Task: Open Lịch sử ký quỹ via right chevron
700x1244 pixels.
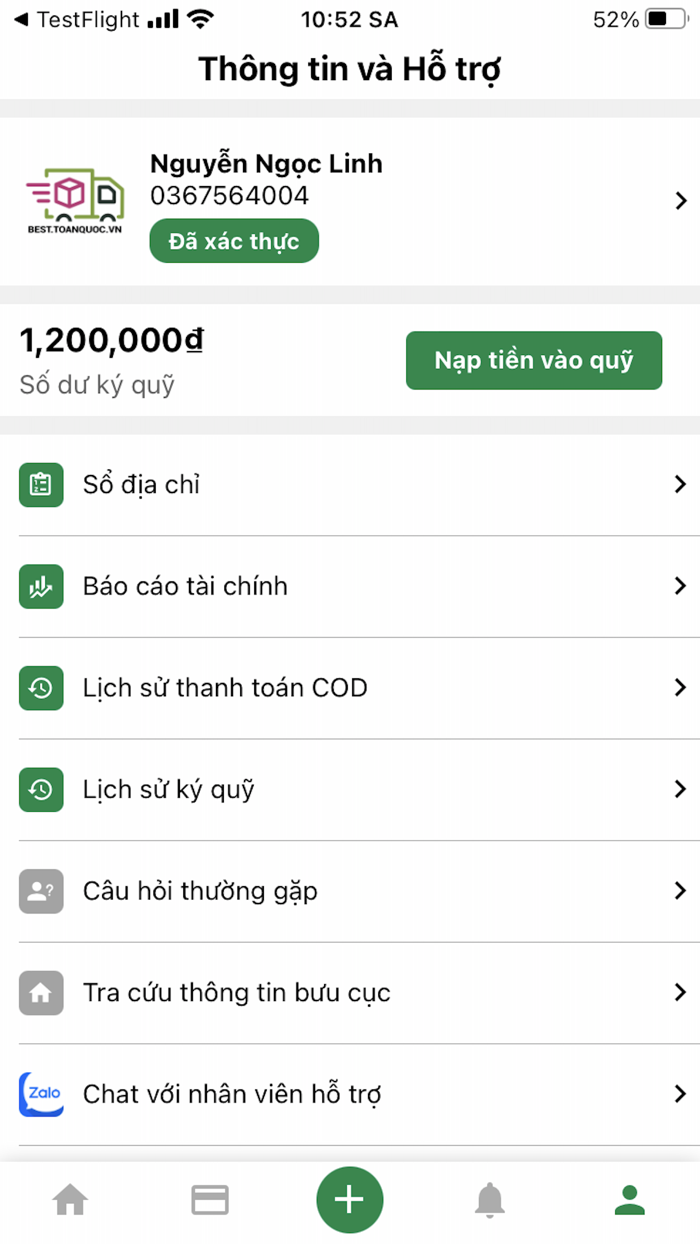Action: point(681,790)
